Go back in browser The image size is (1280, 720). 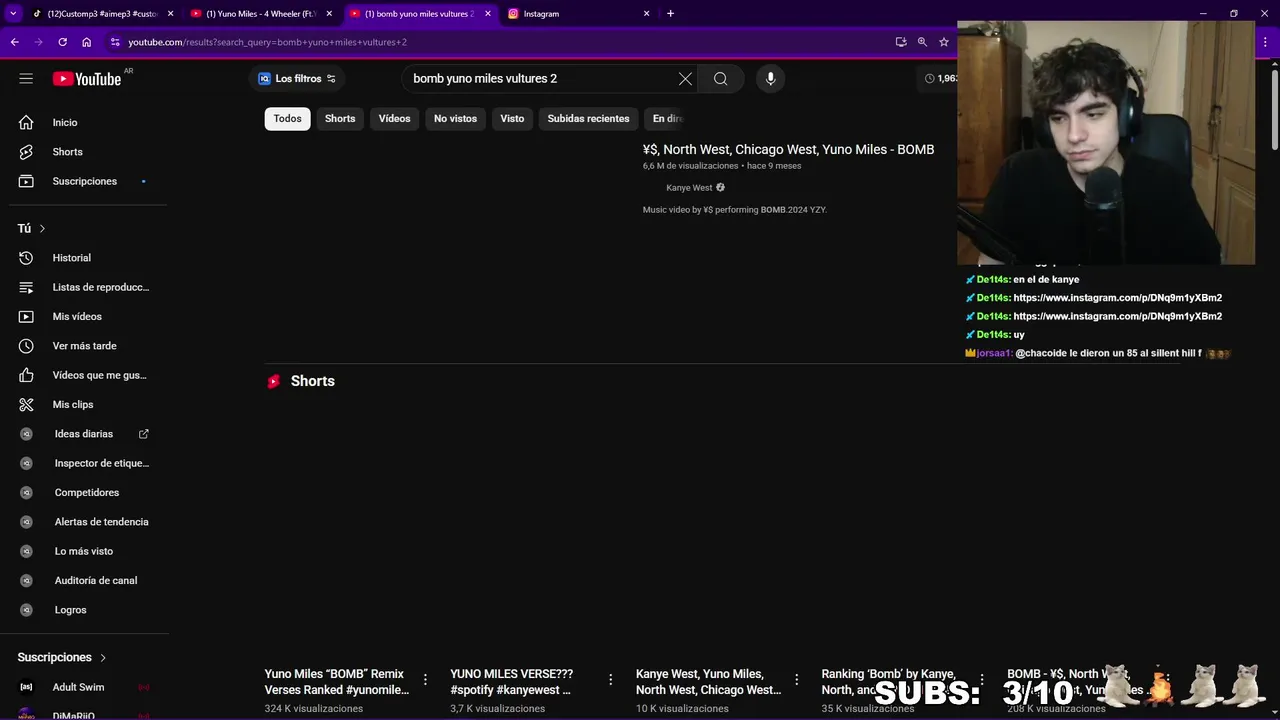[14, 42]
